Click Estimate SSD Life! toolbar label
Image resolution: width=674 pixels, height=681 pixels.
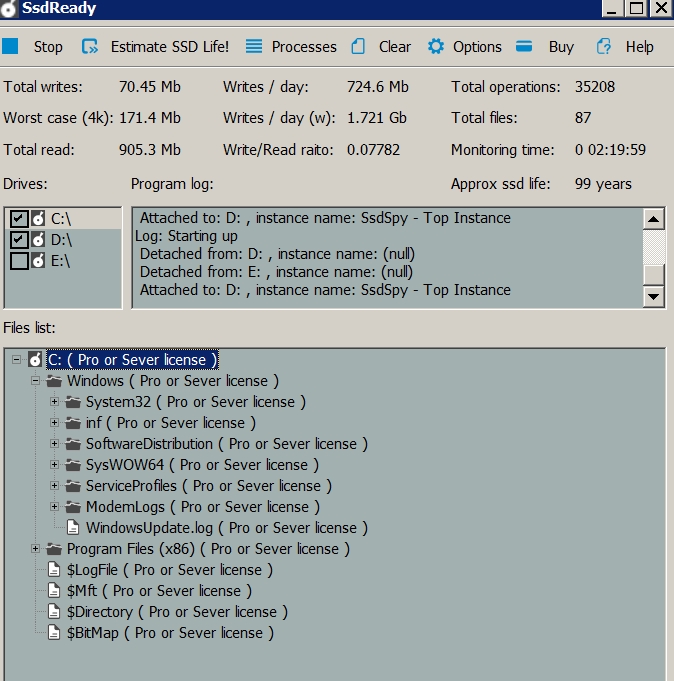[170, 46]
